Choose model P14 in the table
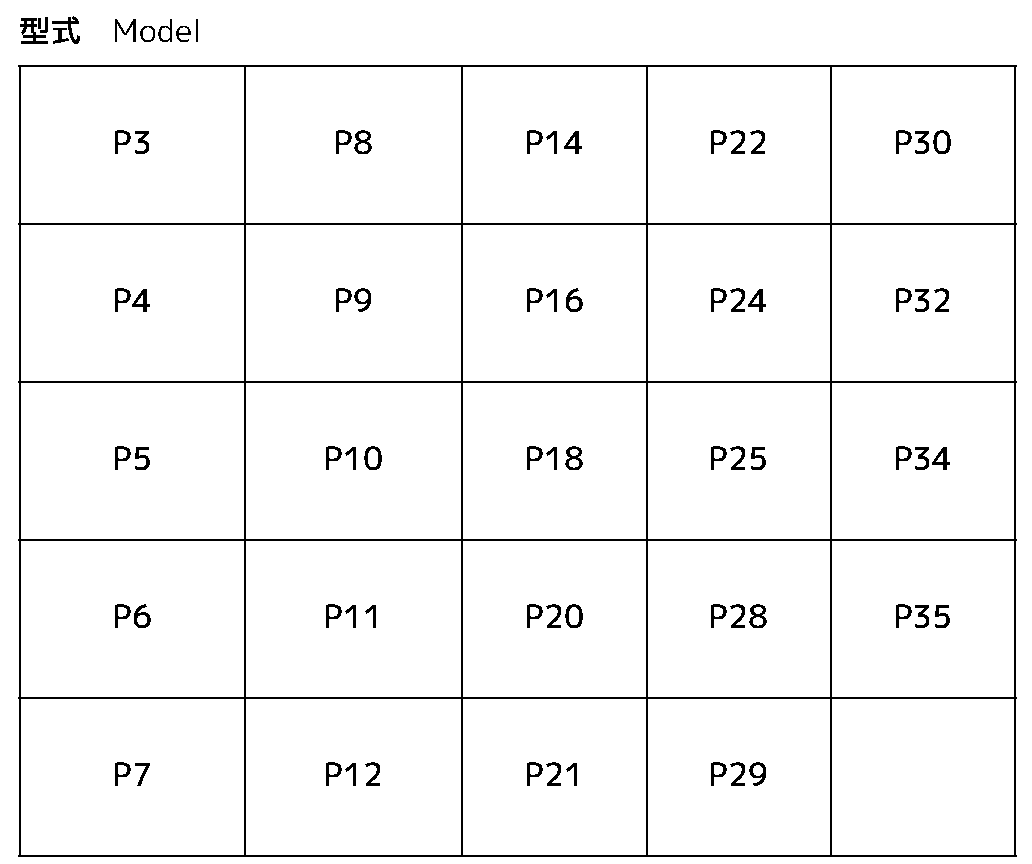 click(554, 144)
